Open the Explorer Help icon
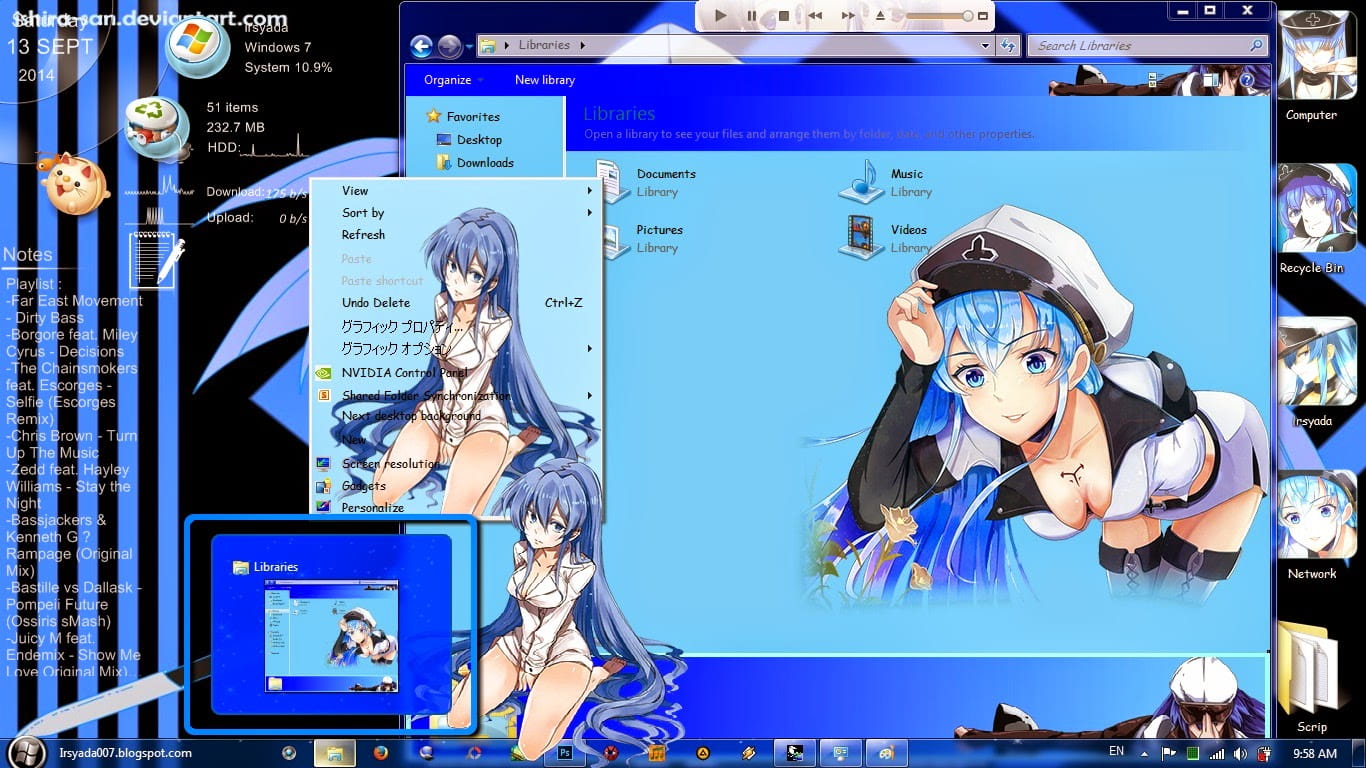Screen dimensions: 1366x768 point(1247,80)
